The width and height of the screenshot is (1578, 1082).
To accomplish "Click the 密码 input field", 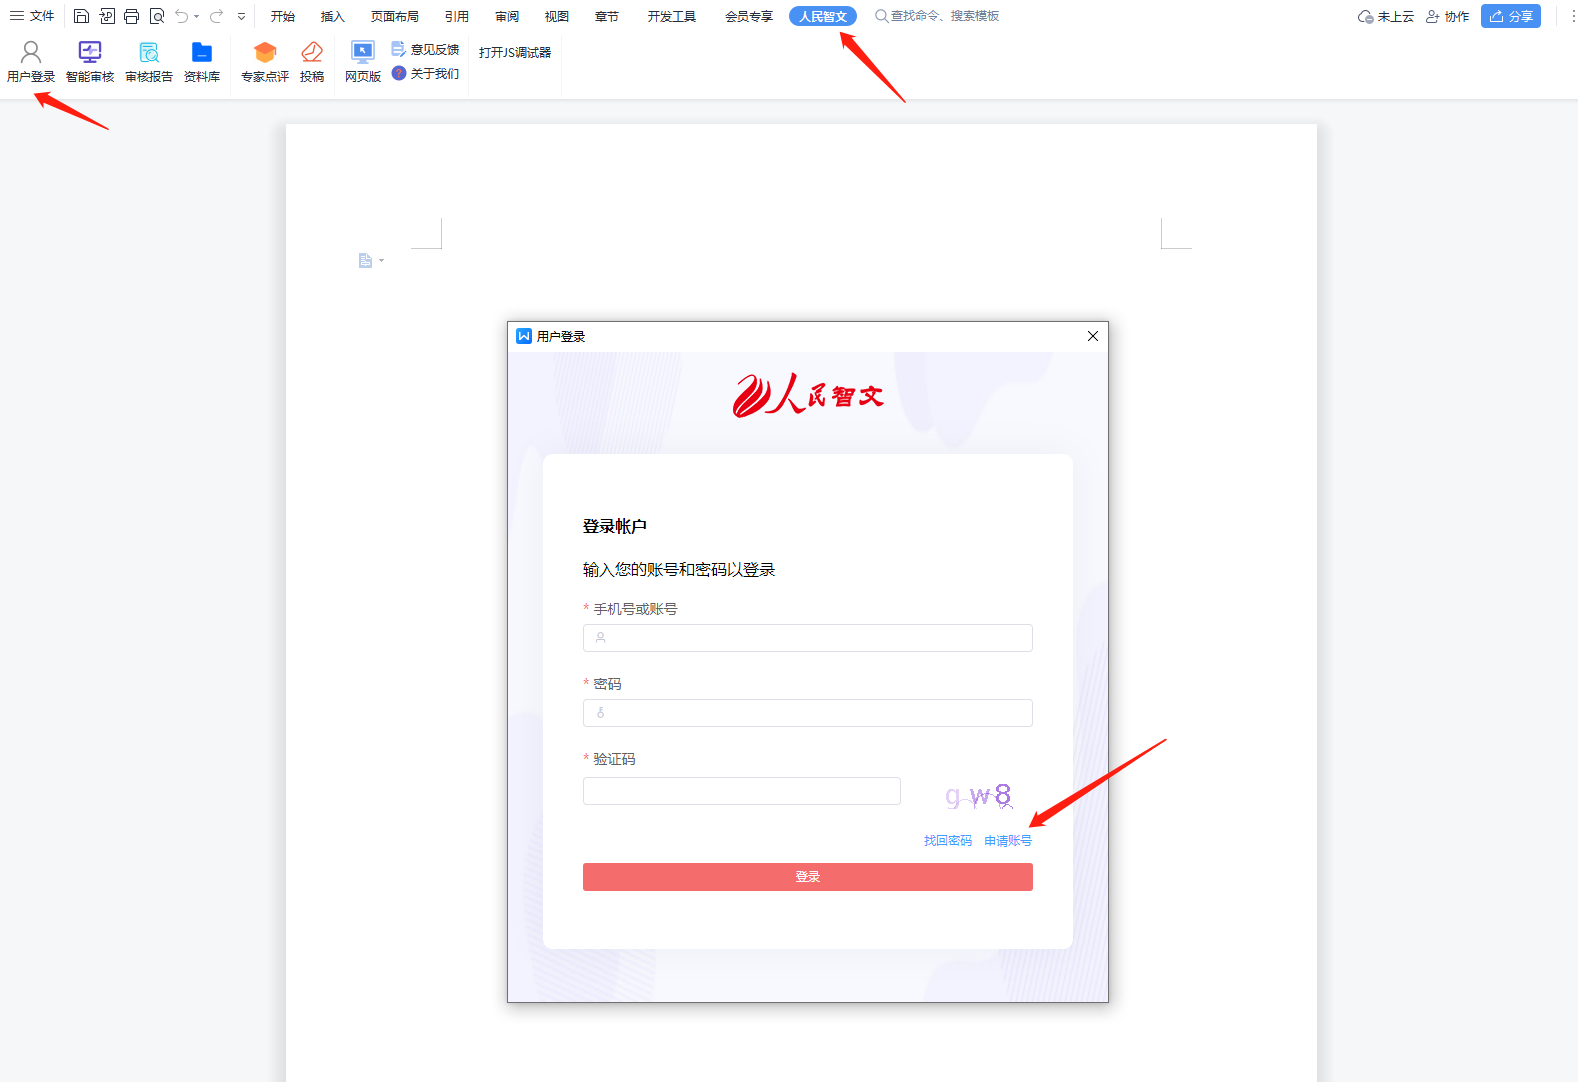I will tap(808, 713).
